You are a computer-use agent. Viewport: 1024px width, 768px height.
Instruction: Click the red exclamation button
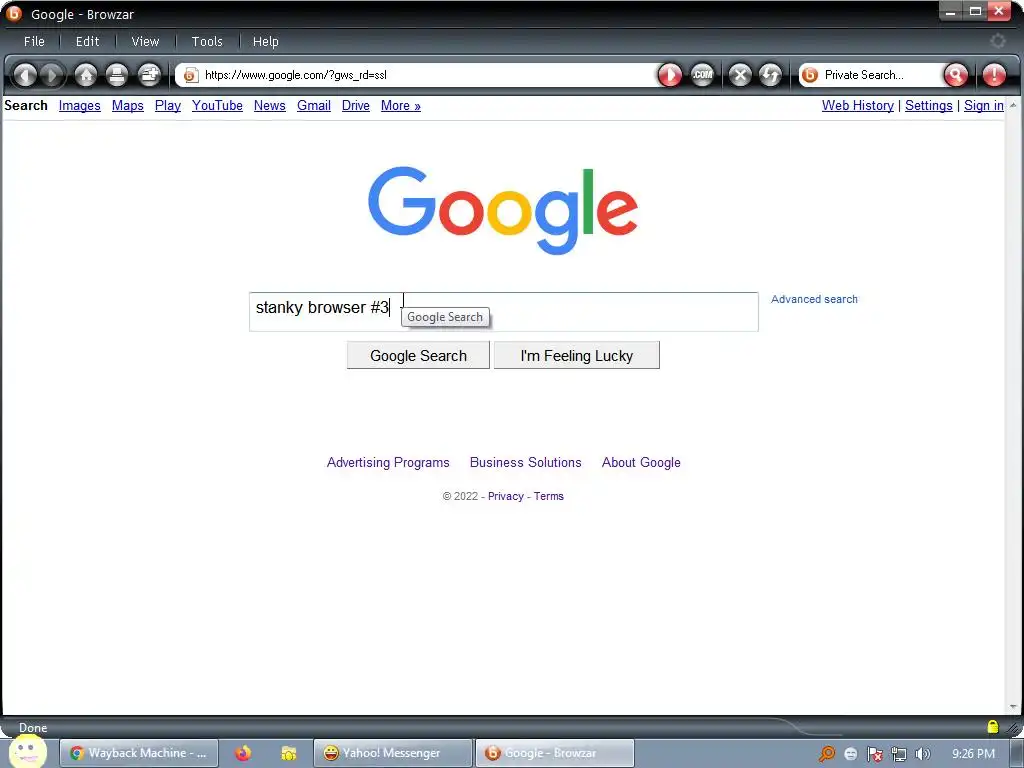click(x=994, y=75)
